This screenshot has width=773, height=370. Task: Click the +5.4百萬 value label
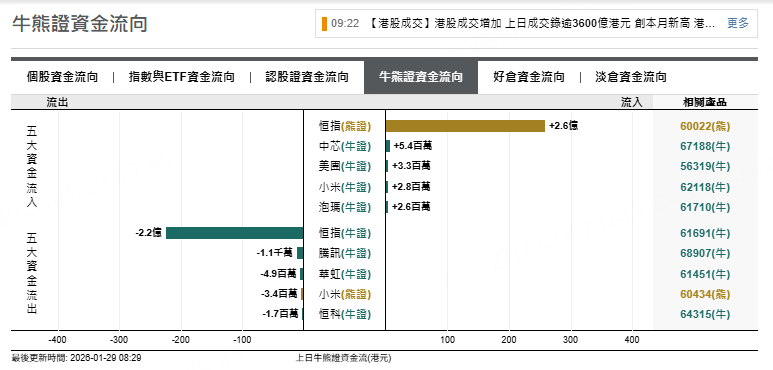(413, 146)
